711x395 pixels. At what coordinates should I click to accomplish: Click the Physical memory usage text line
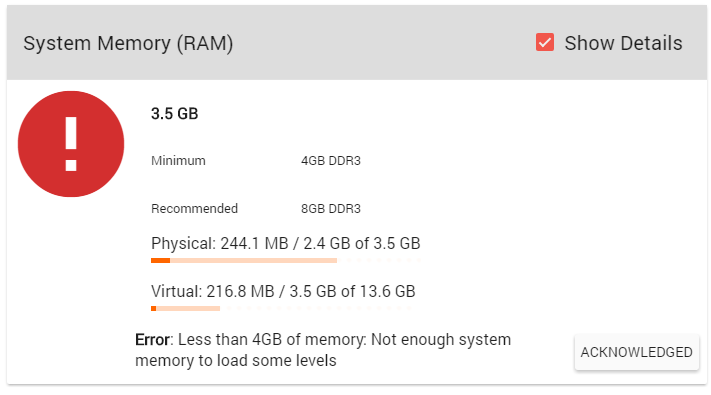point(286,244)
